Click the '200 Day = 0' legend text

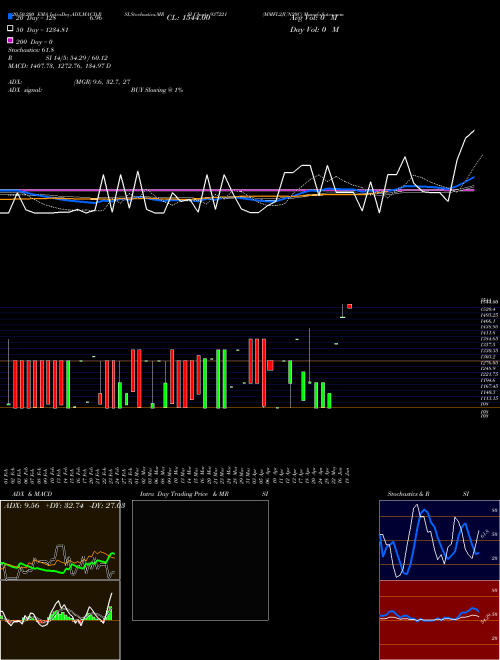pos(34,42)
